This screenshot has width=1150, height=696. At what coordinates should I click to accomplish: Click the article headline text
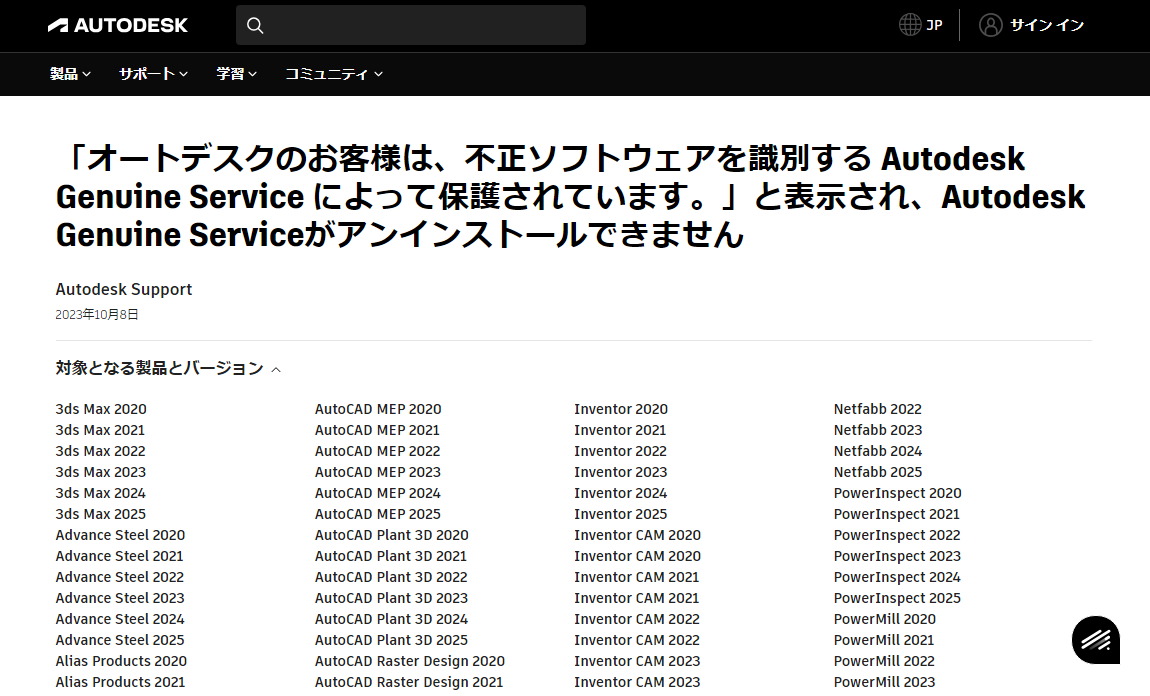[571, 197]
